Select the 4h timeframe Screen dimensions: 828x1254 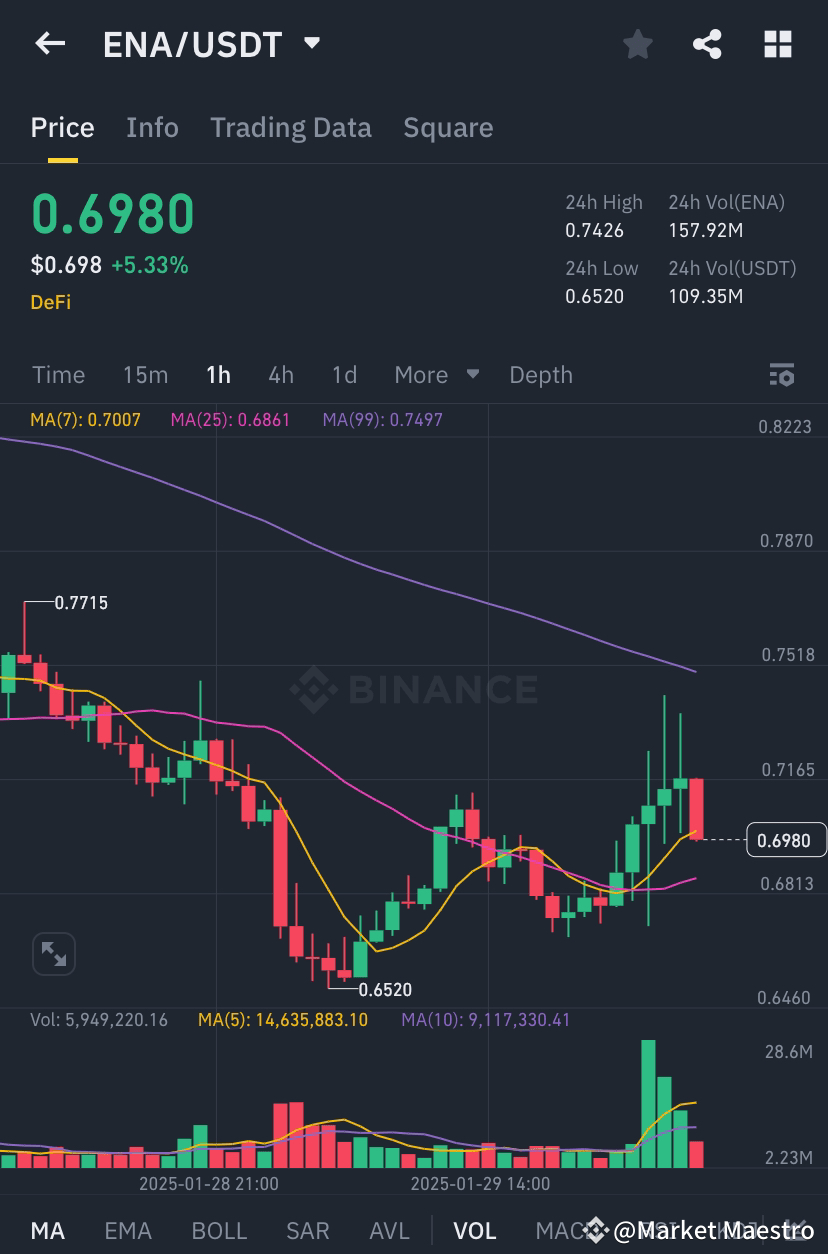tap(280, 375)
